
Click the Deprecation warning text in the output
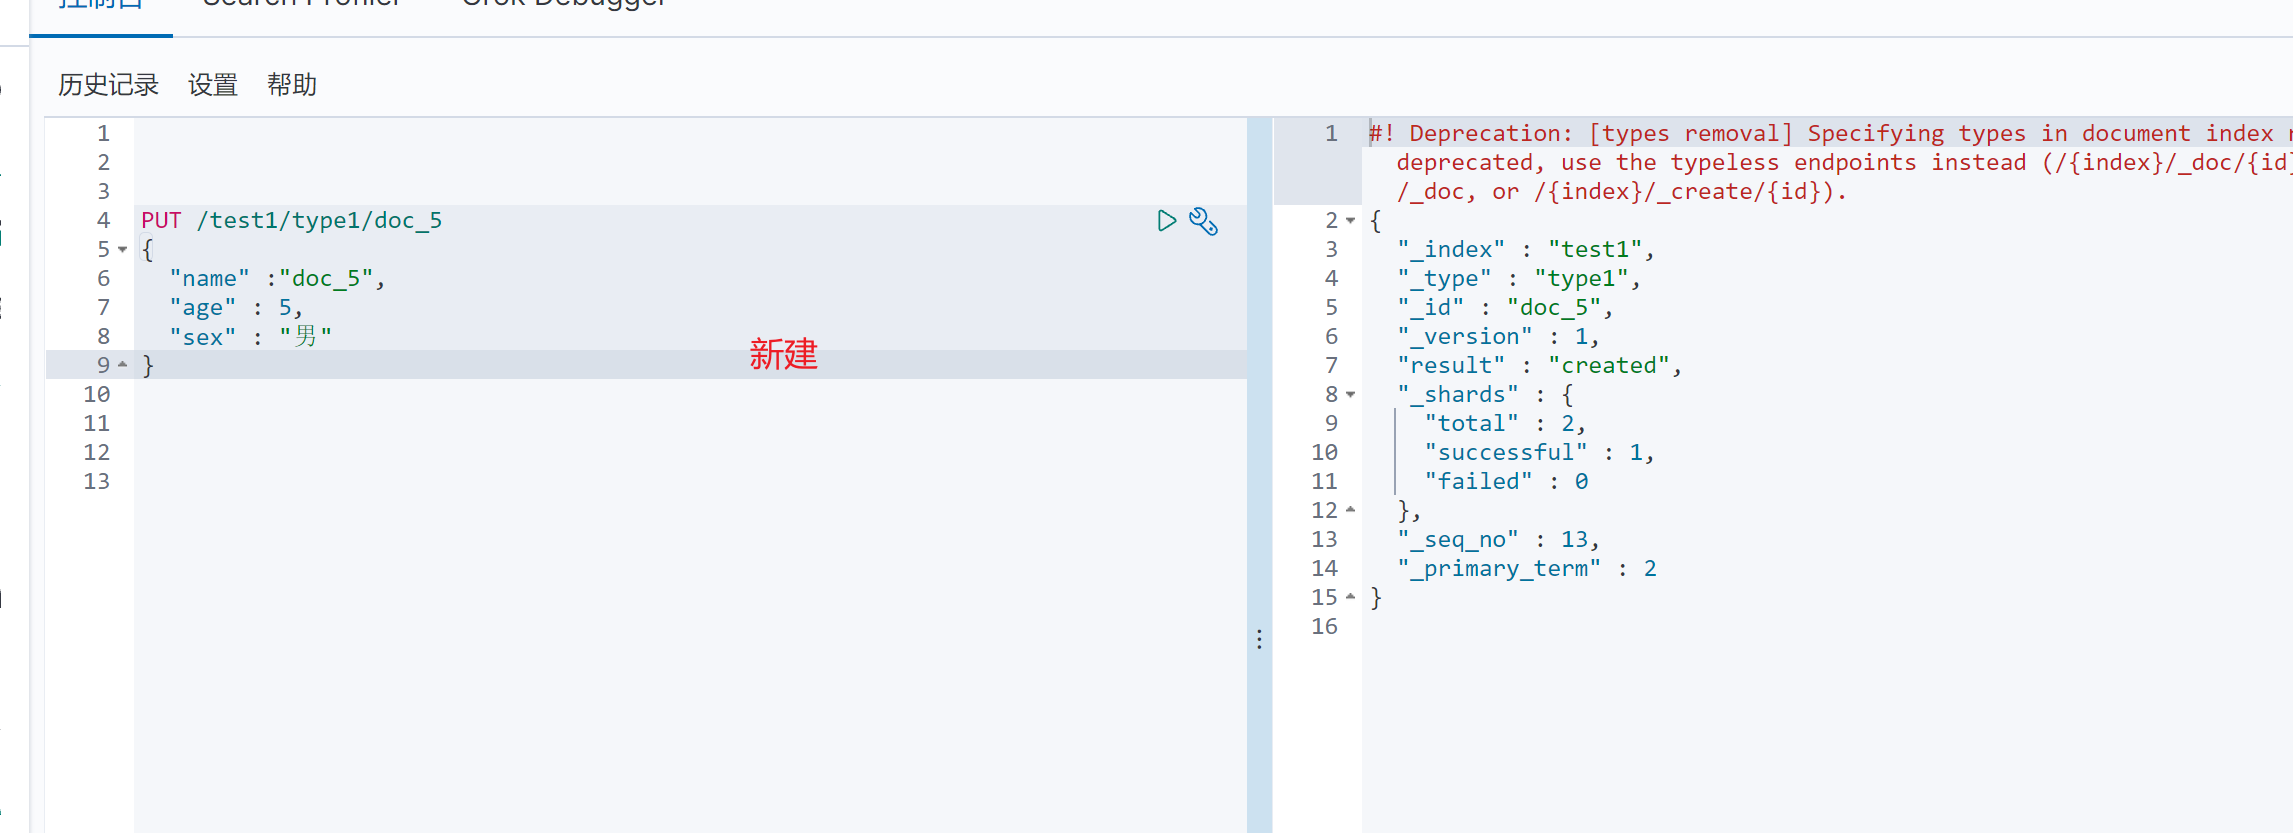[1830, 162]
